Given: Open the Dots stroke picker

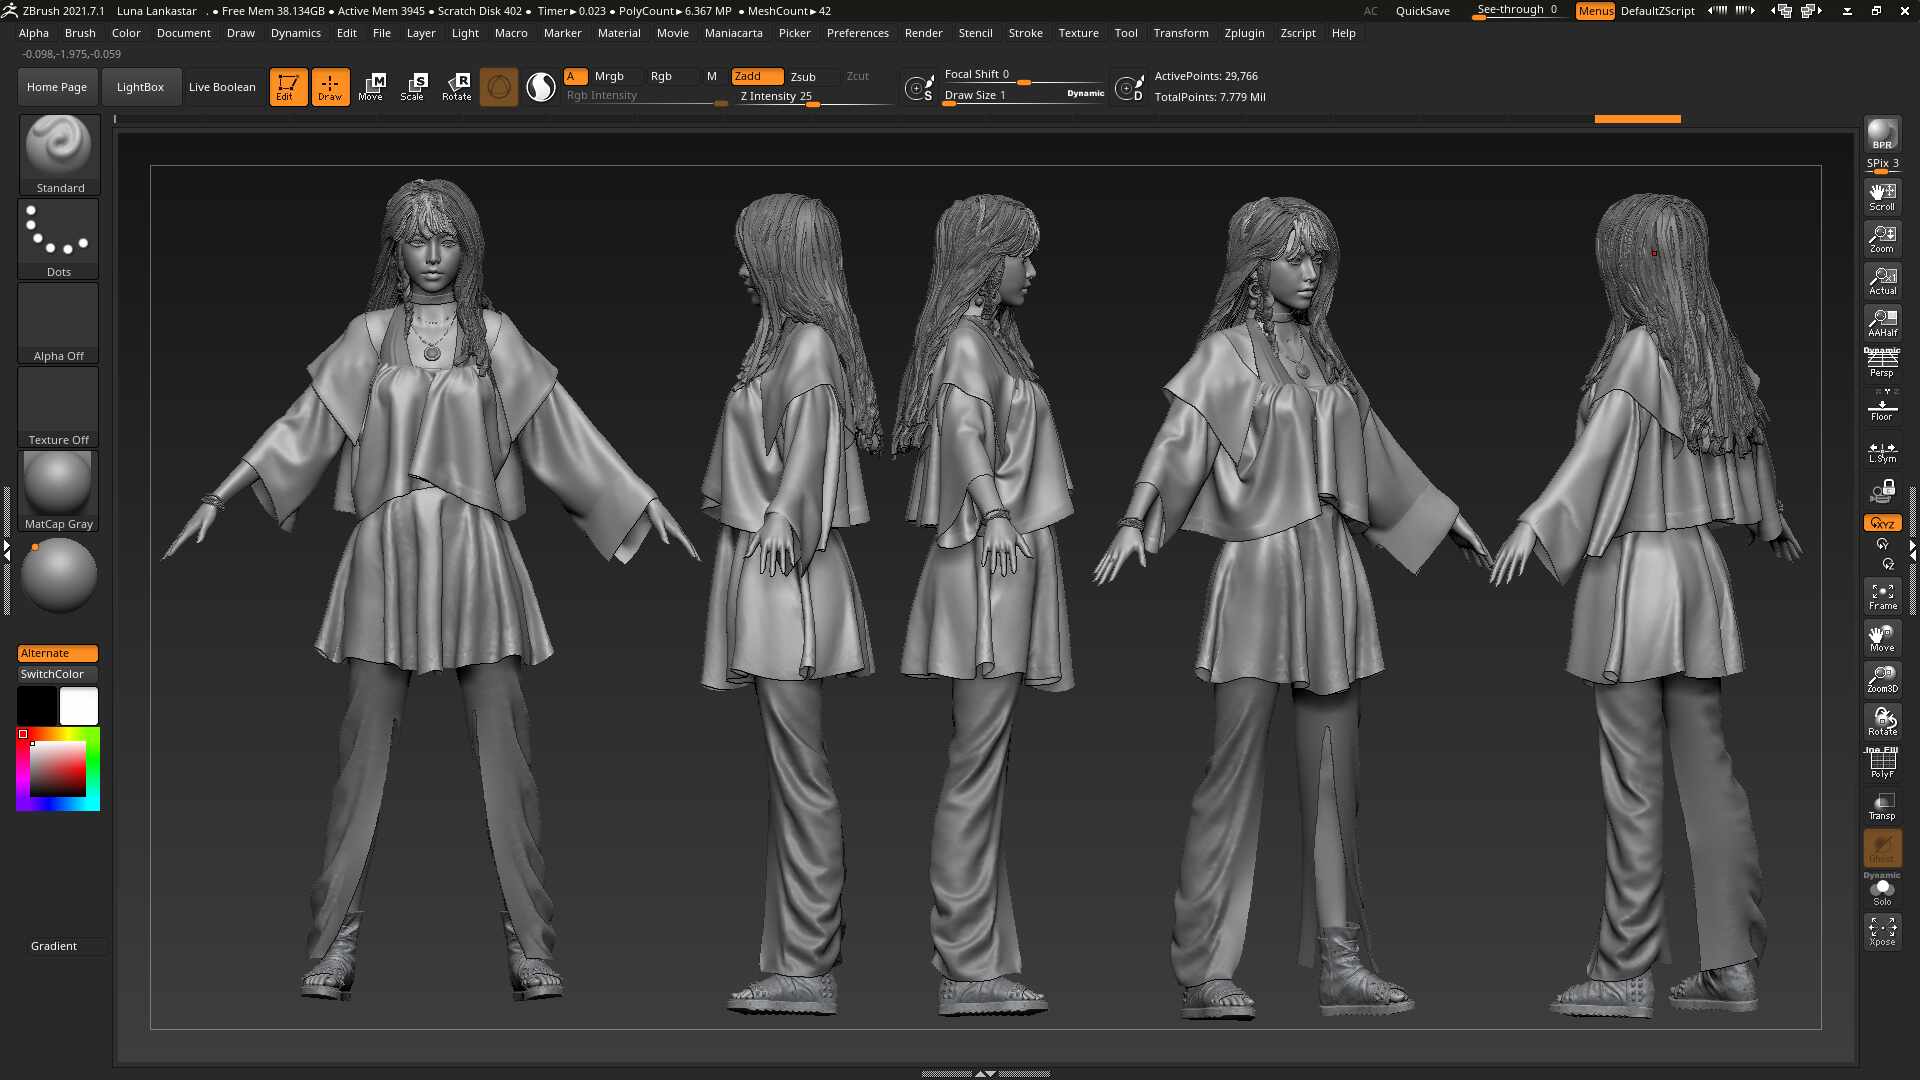Looking at the screenshot, I should pos(58,237).
